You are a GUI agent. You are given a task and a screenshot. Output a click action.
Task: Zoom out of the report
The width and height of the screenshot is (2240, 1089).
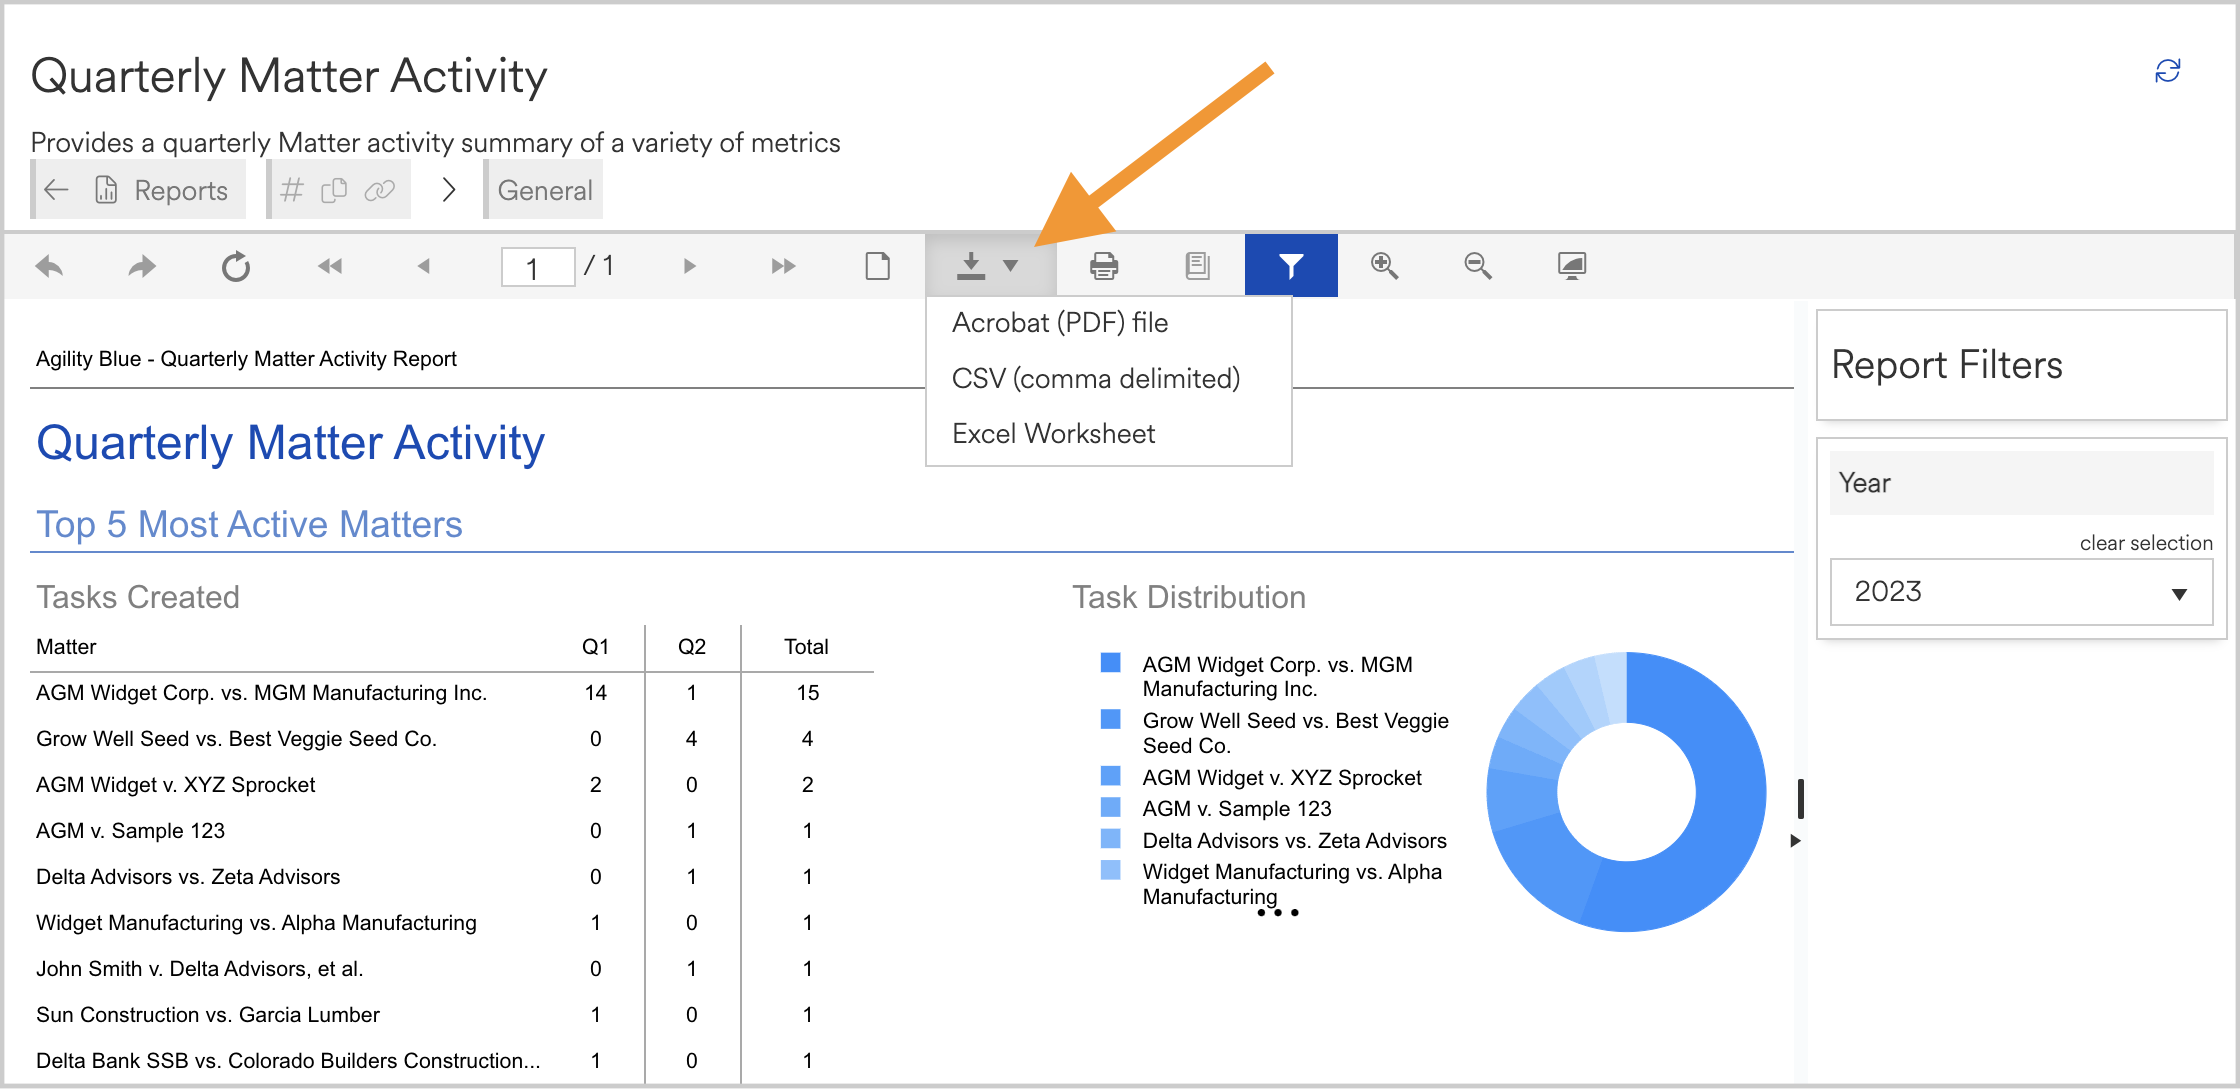[1478, 266]
